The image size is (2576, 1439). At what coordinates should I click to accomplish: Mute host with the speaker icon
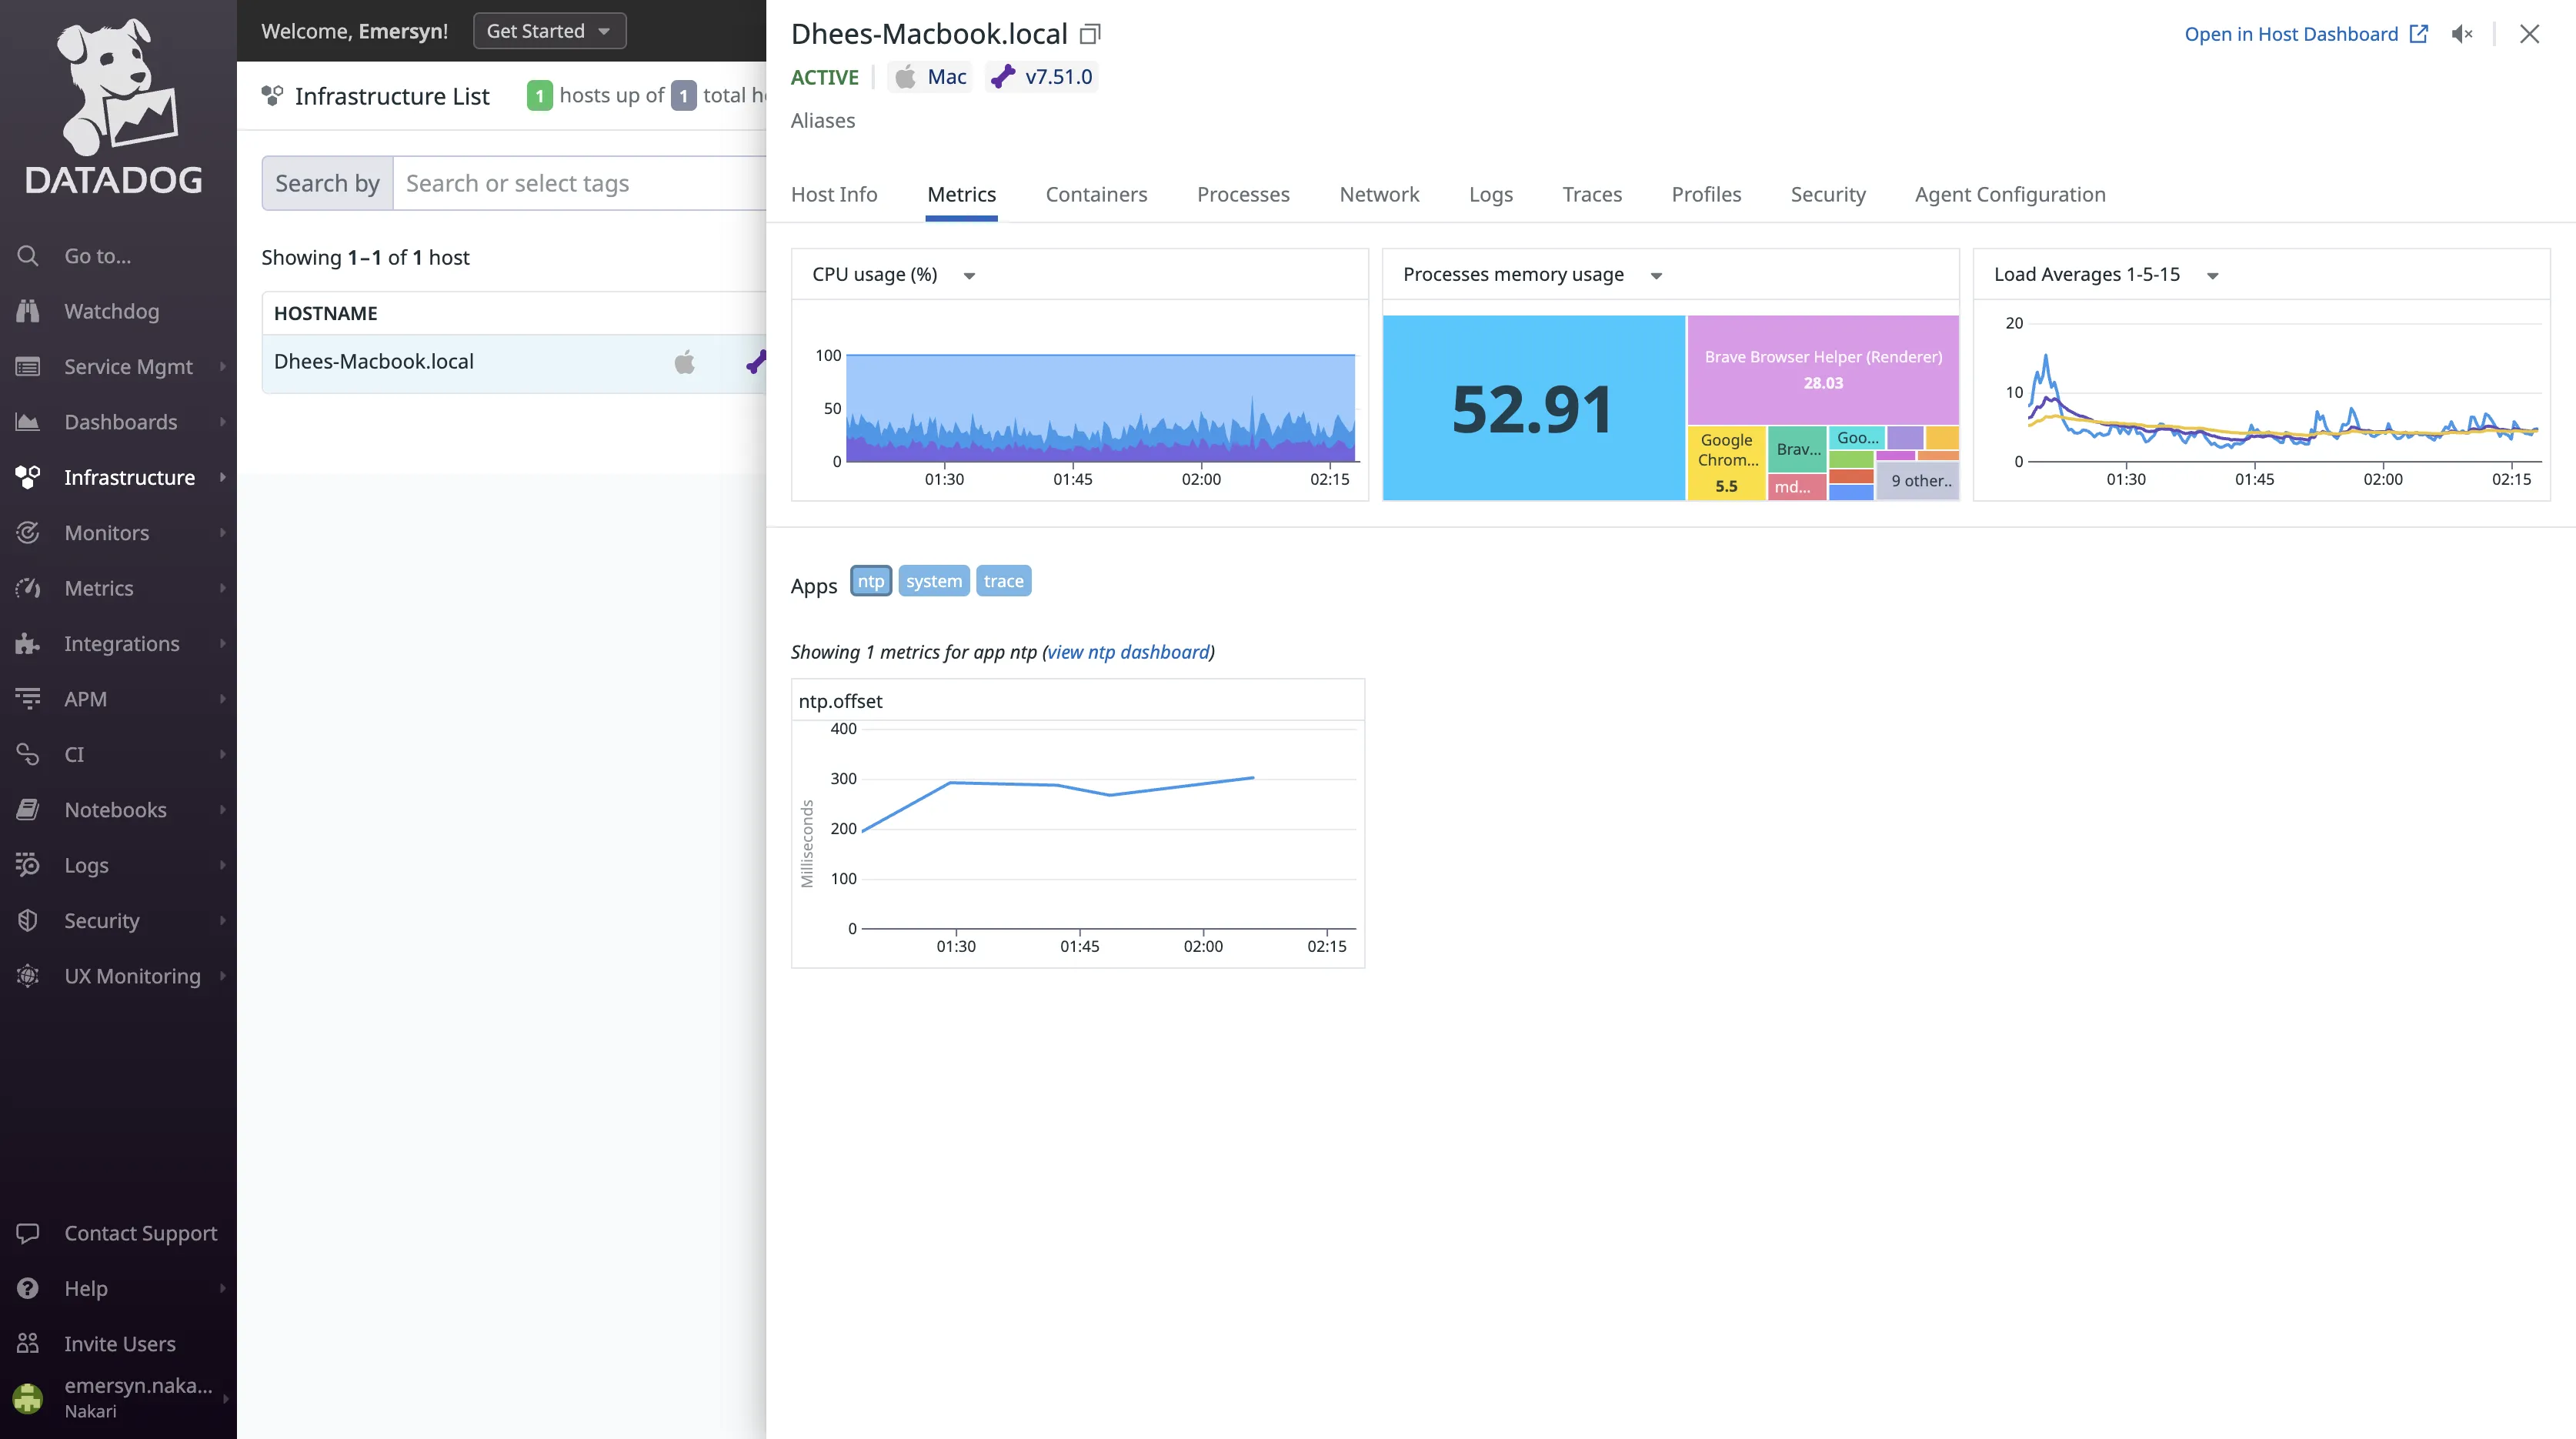point(2461,35)
